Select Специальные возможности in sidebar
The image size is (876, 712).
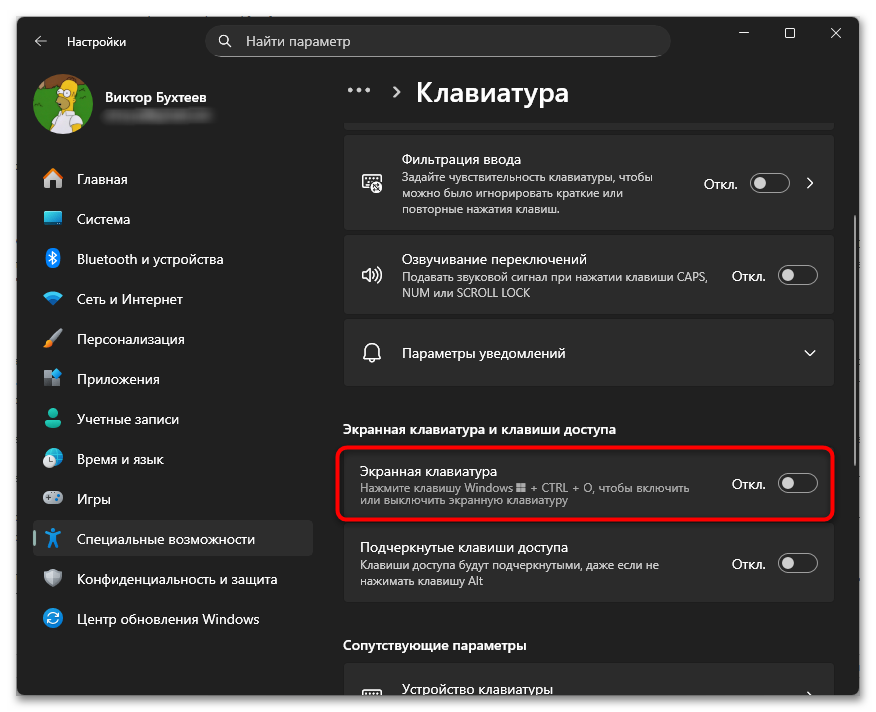click(173, 539)
